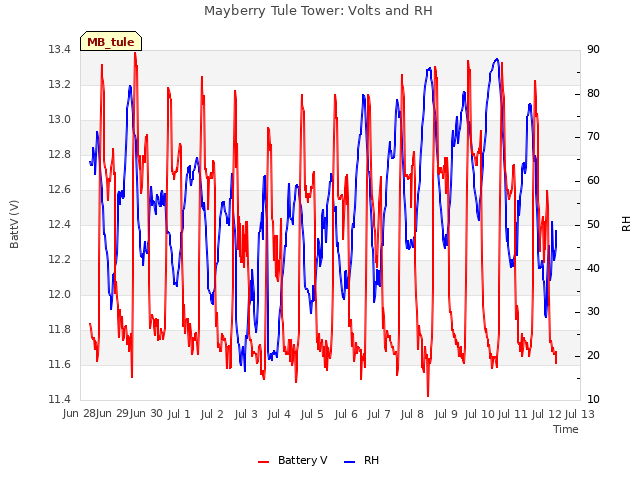Click the 40 RH tick label

pos(593,269)
